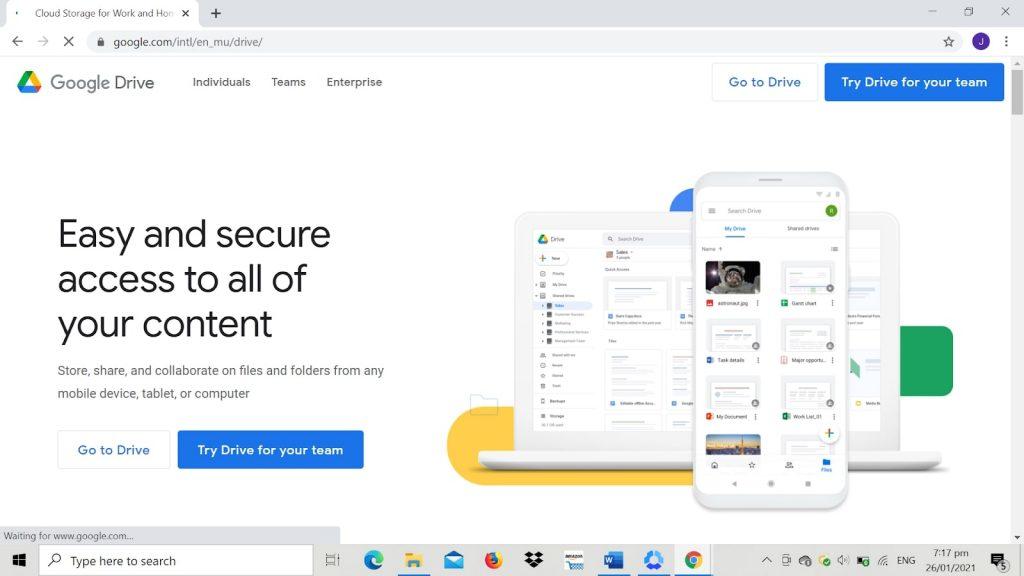Click the page vertical scrollbar thumb

tap(1017, 91)
